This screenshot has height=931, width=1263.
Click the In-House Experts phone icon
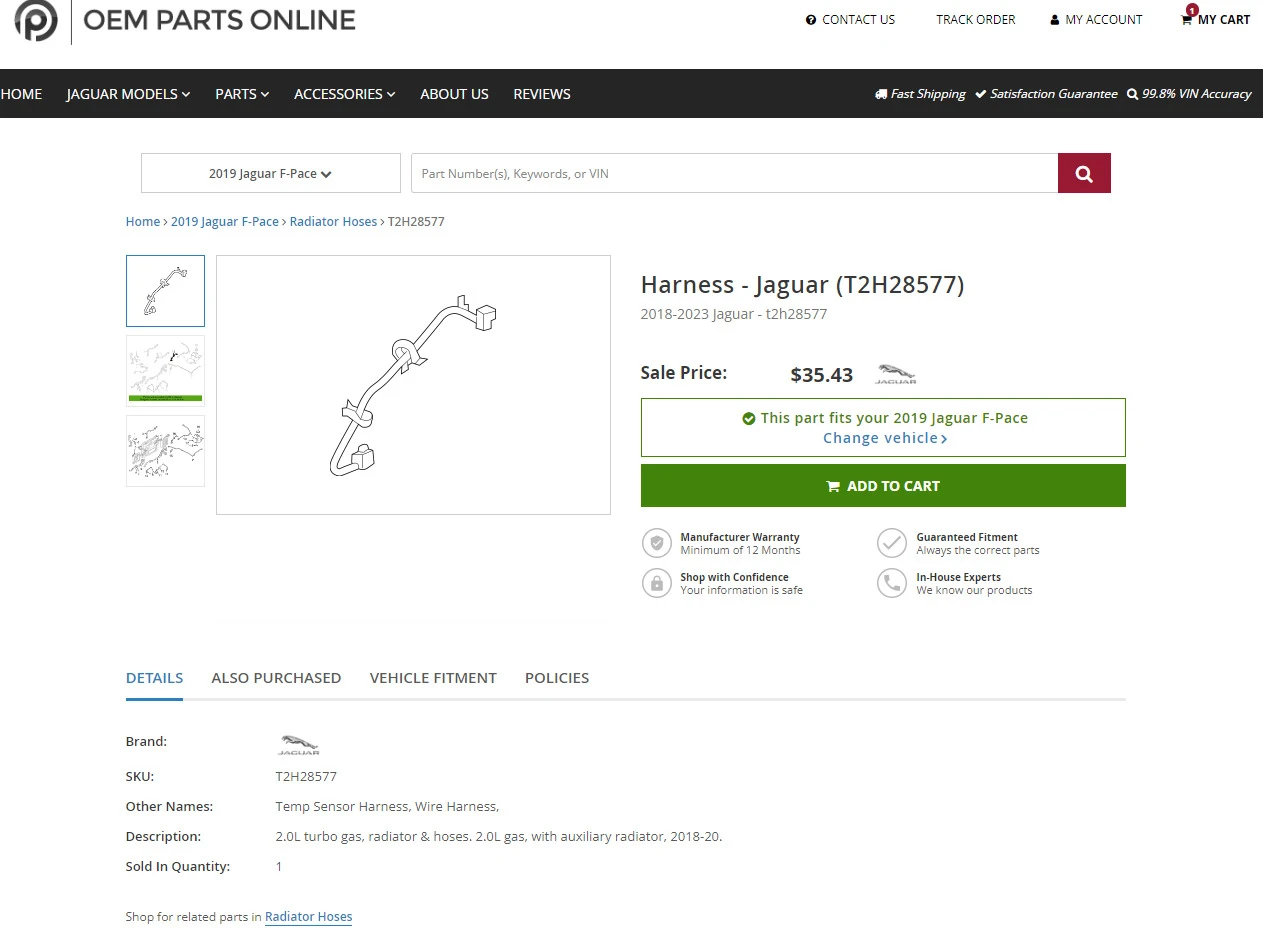(x=891, y=583)
